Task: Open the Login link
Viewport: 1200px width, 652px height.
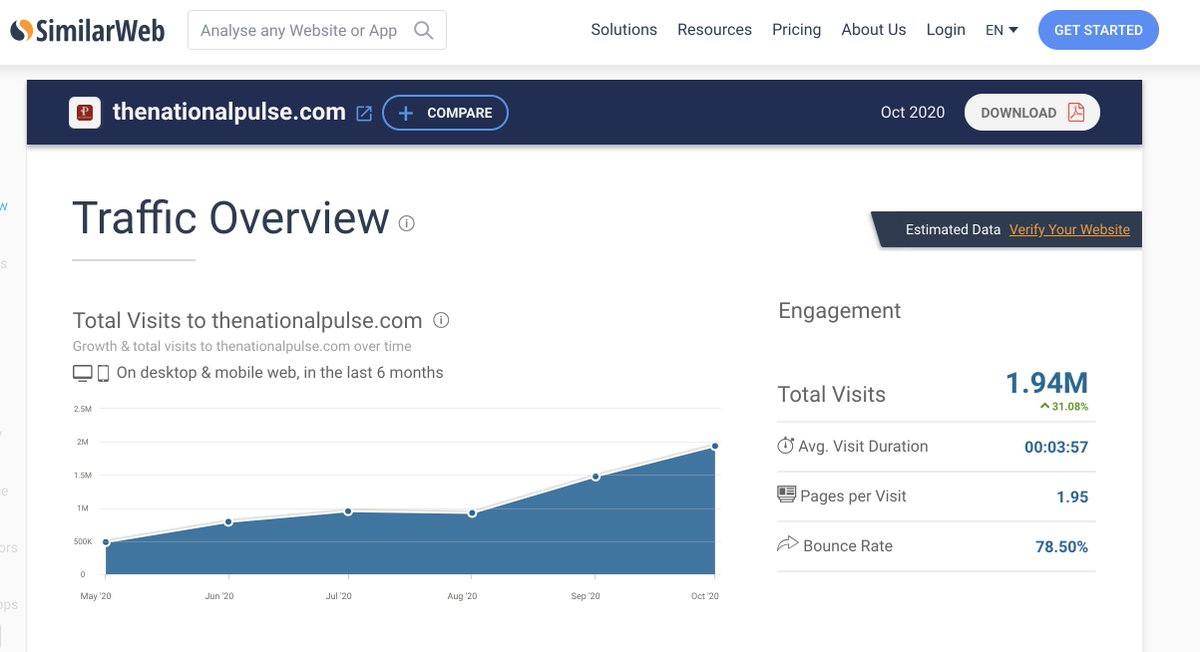Action: 945,30
